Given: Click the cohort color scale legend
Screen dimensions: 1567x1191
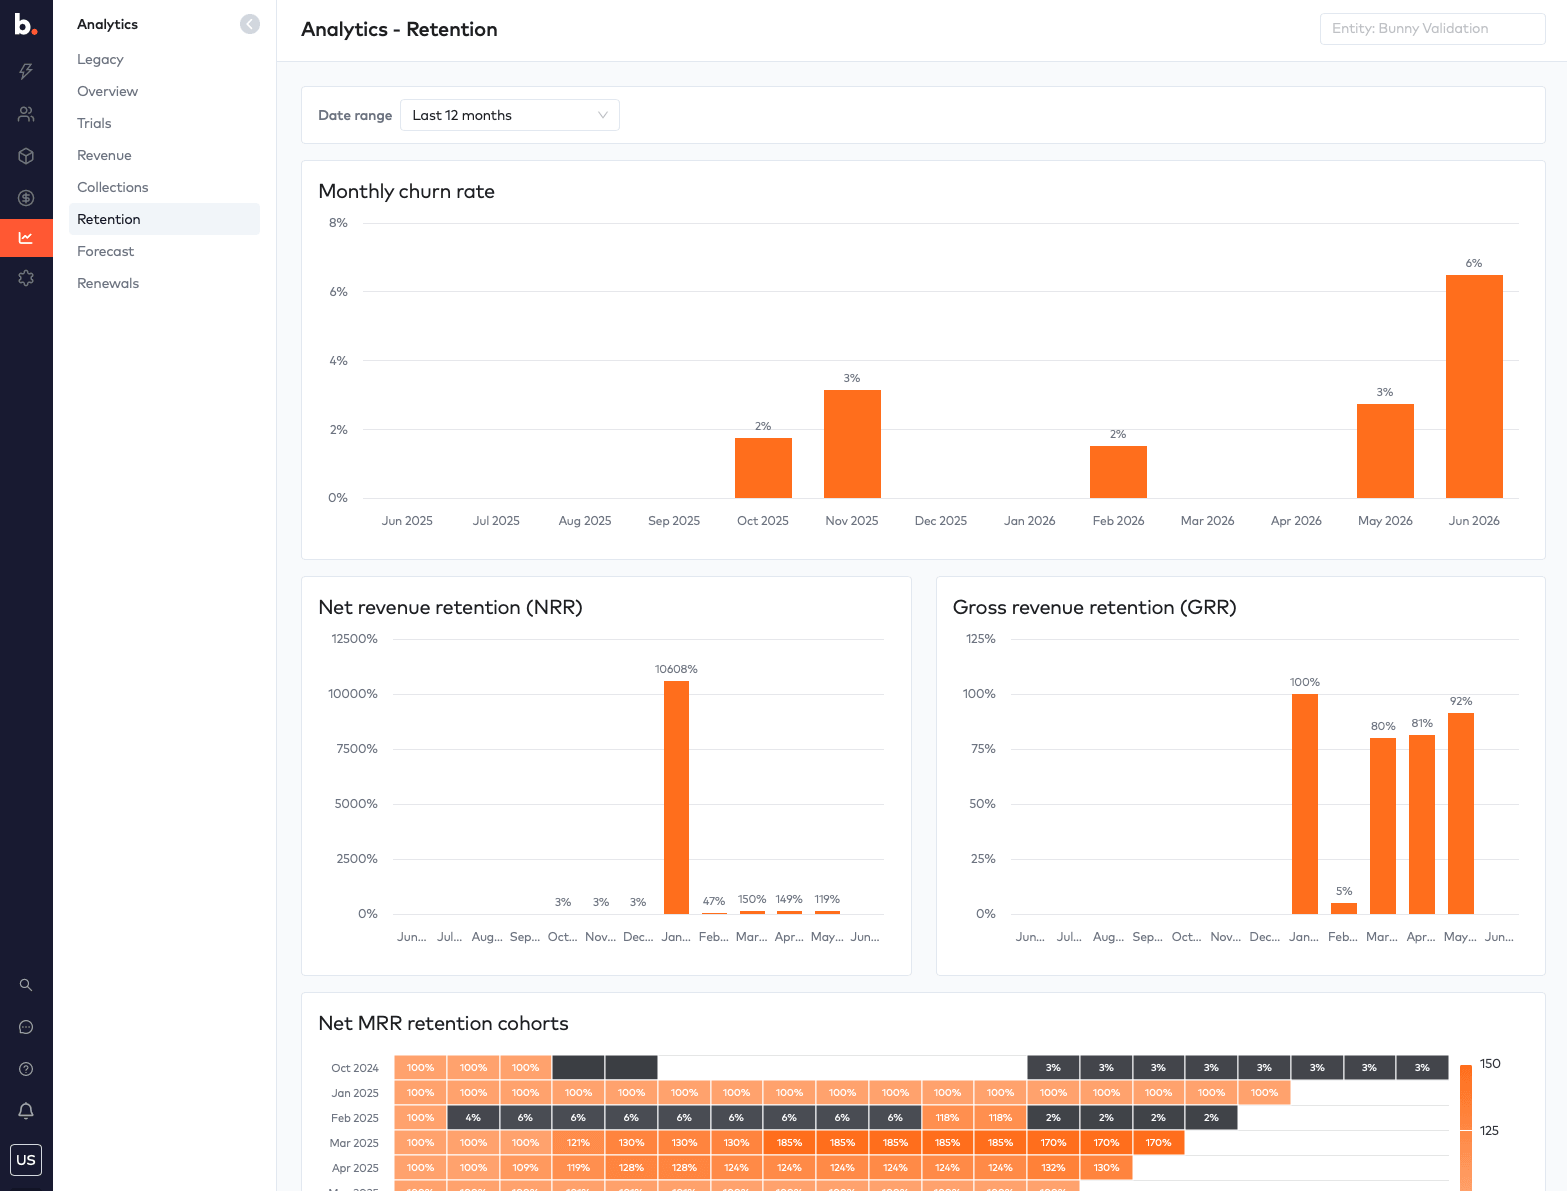Looking at the screenshot, I should pyautogui.click(x=1466, y=1127).
